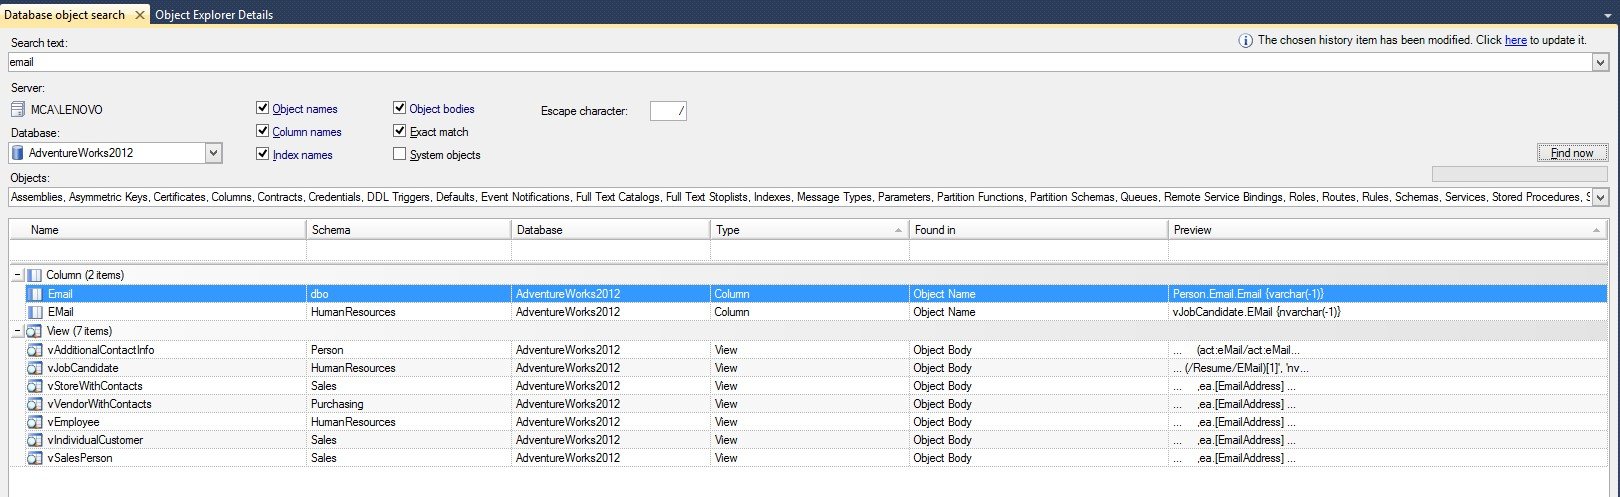Select the vEmployee view result
This screenshot has height=497, width=1620.
pyautogui.click(x=816, y=422)
